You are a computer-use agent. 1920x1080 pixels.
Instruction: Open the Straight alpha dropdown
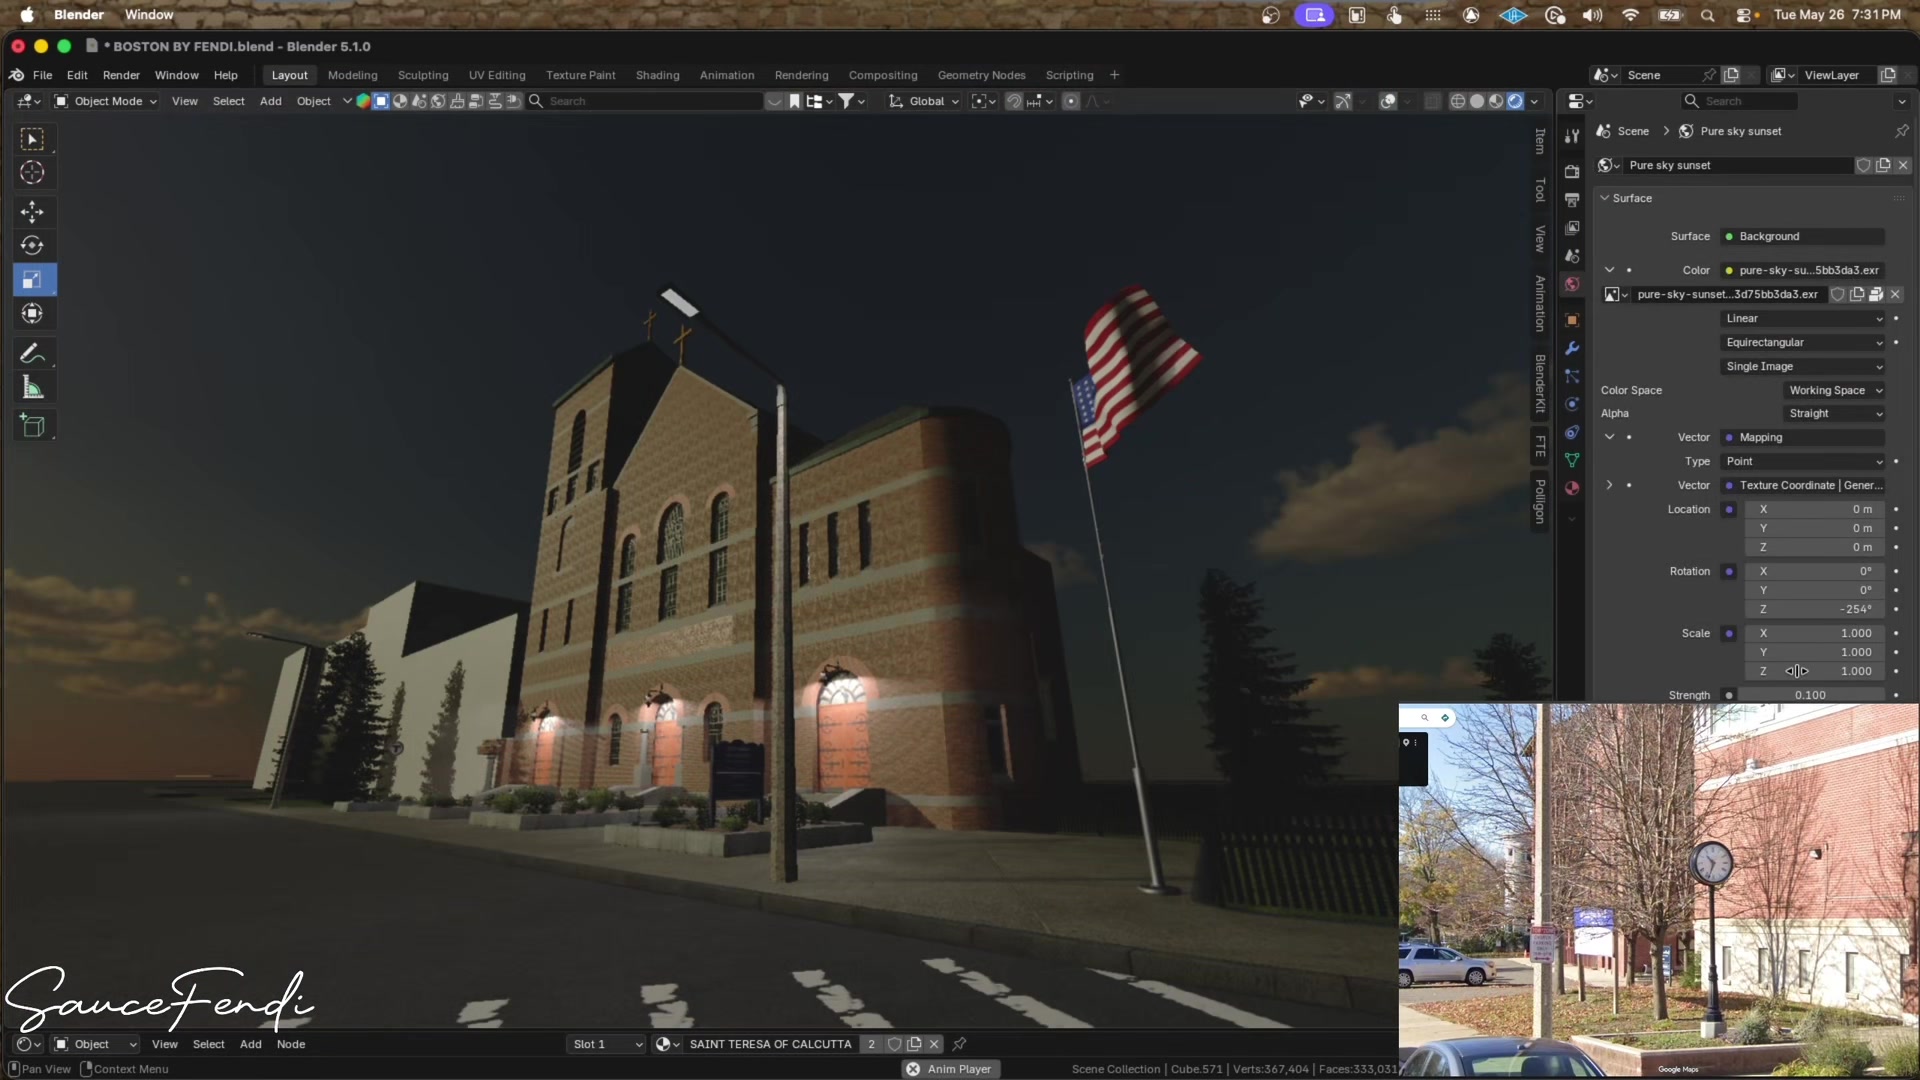pyautogui.click(x=1835, y=413)
